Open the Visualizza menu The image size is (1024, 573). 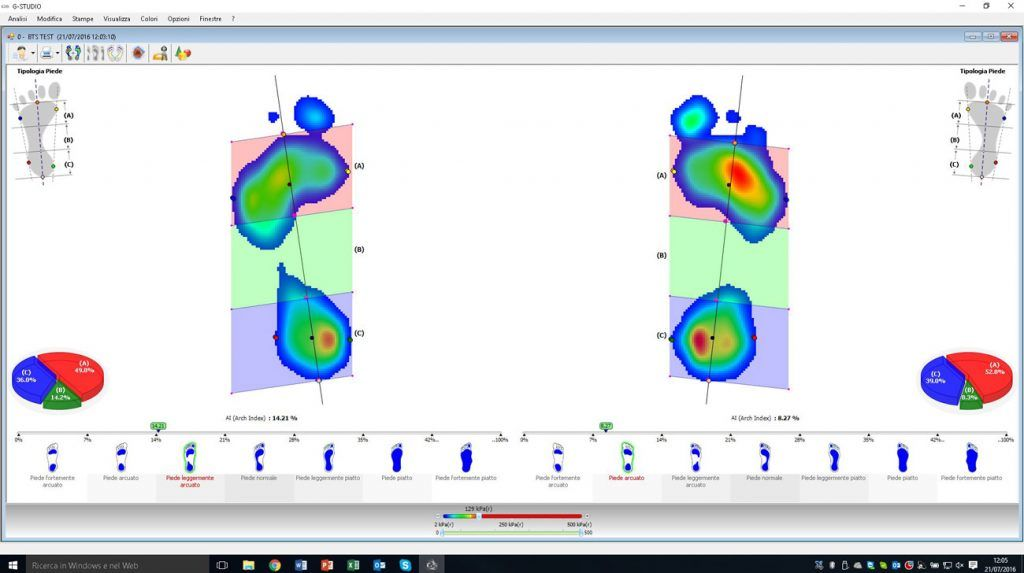click(116, 19)
